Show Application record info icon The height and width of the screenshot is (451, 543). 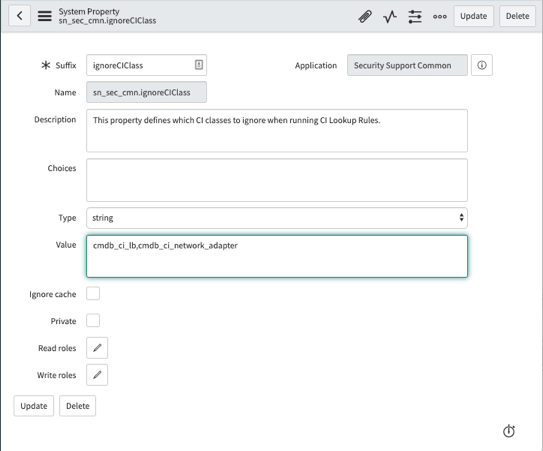coord(482,65)
